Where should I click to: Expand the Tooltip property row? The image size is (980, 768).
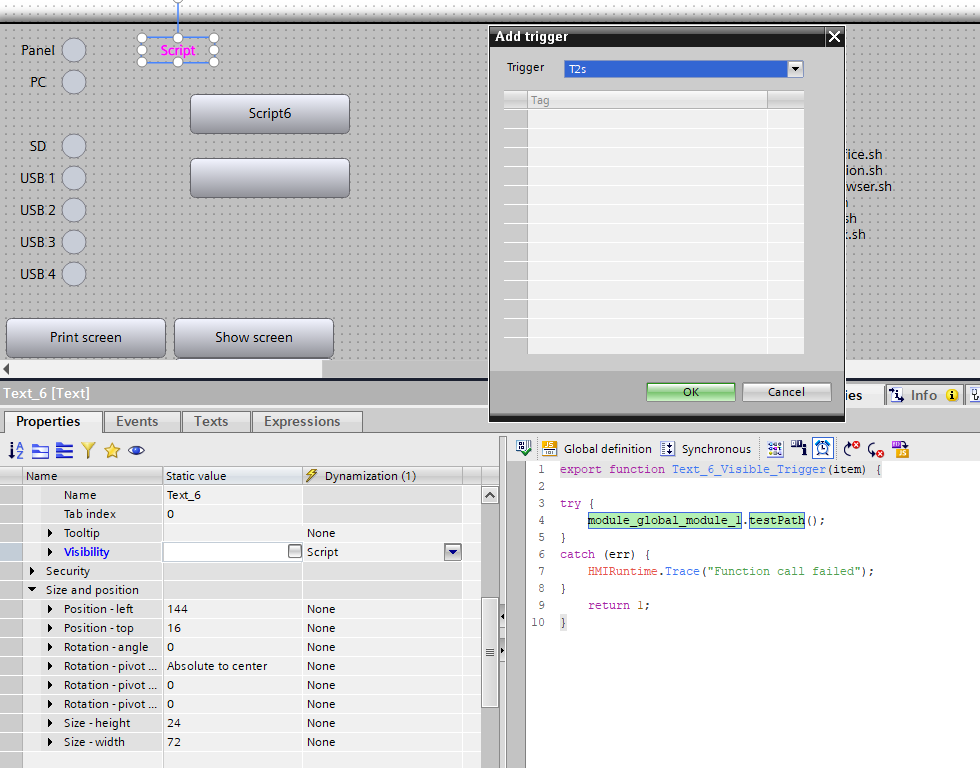click(x=51, y=533)
